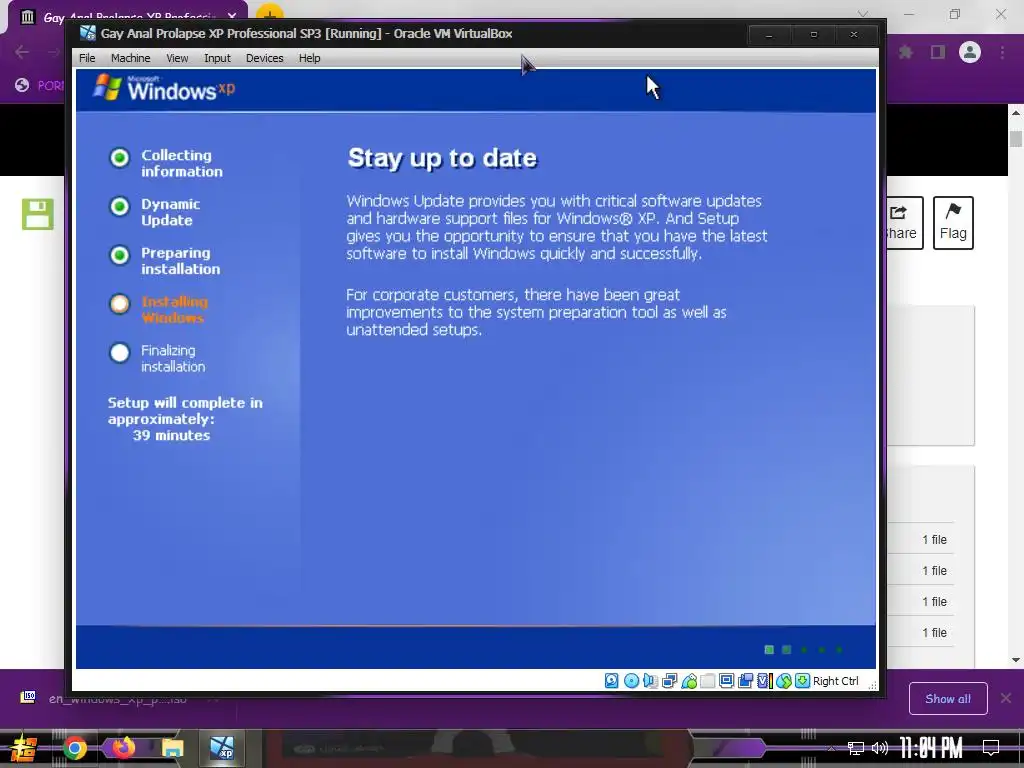Open the tab search chevron in the browser title bar
1024x768 pixels.
[863, 14]
